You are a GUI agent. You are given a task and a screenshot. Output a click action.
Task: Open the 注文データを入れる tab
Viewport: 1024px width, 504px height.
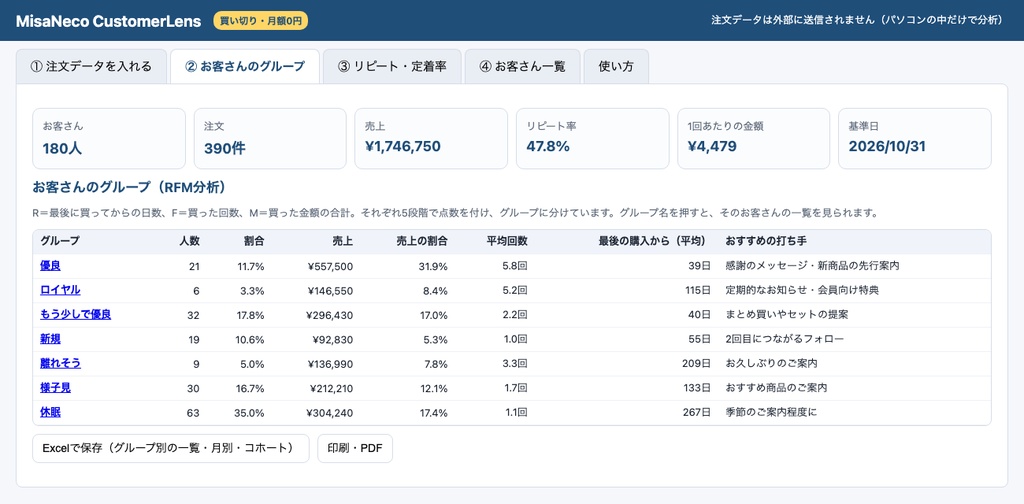click(91, 67)
